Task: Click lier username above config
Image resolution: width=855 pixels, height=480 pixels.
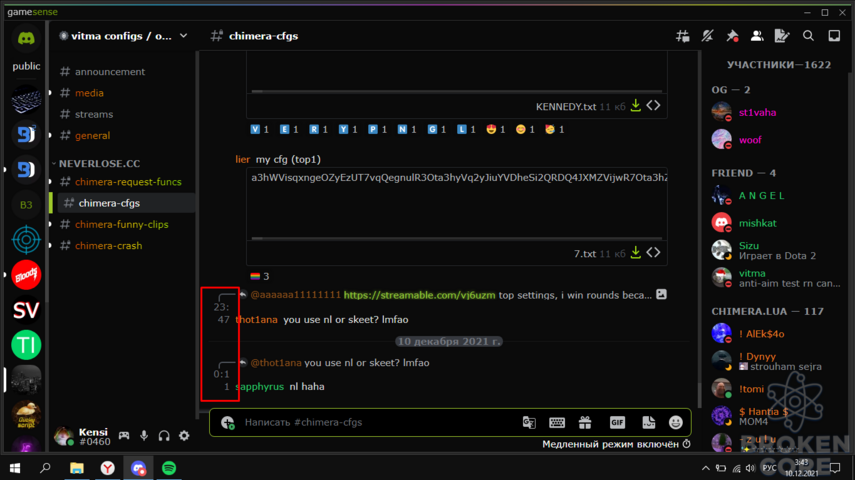Action: tap(243, 159)
